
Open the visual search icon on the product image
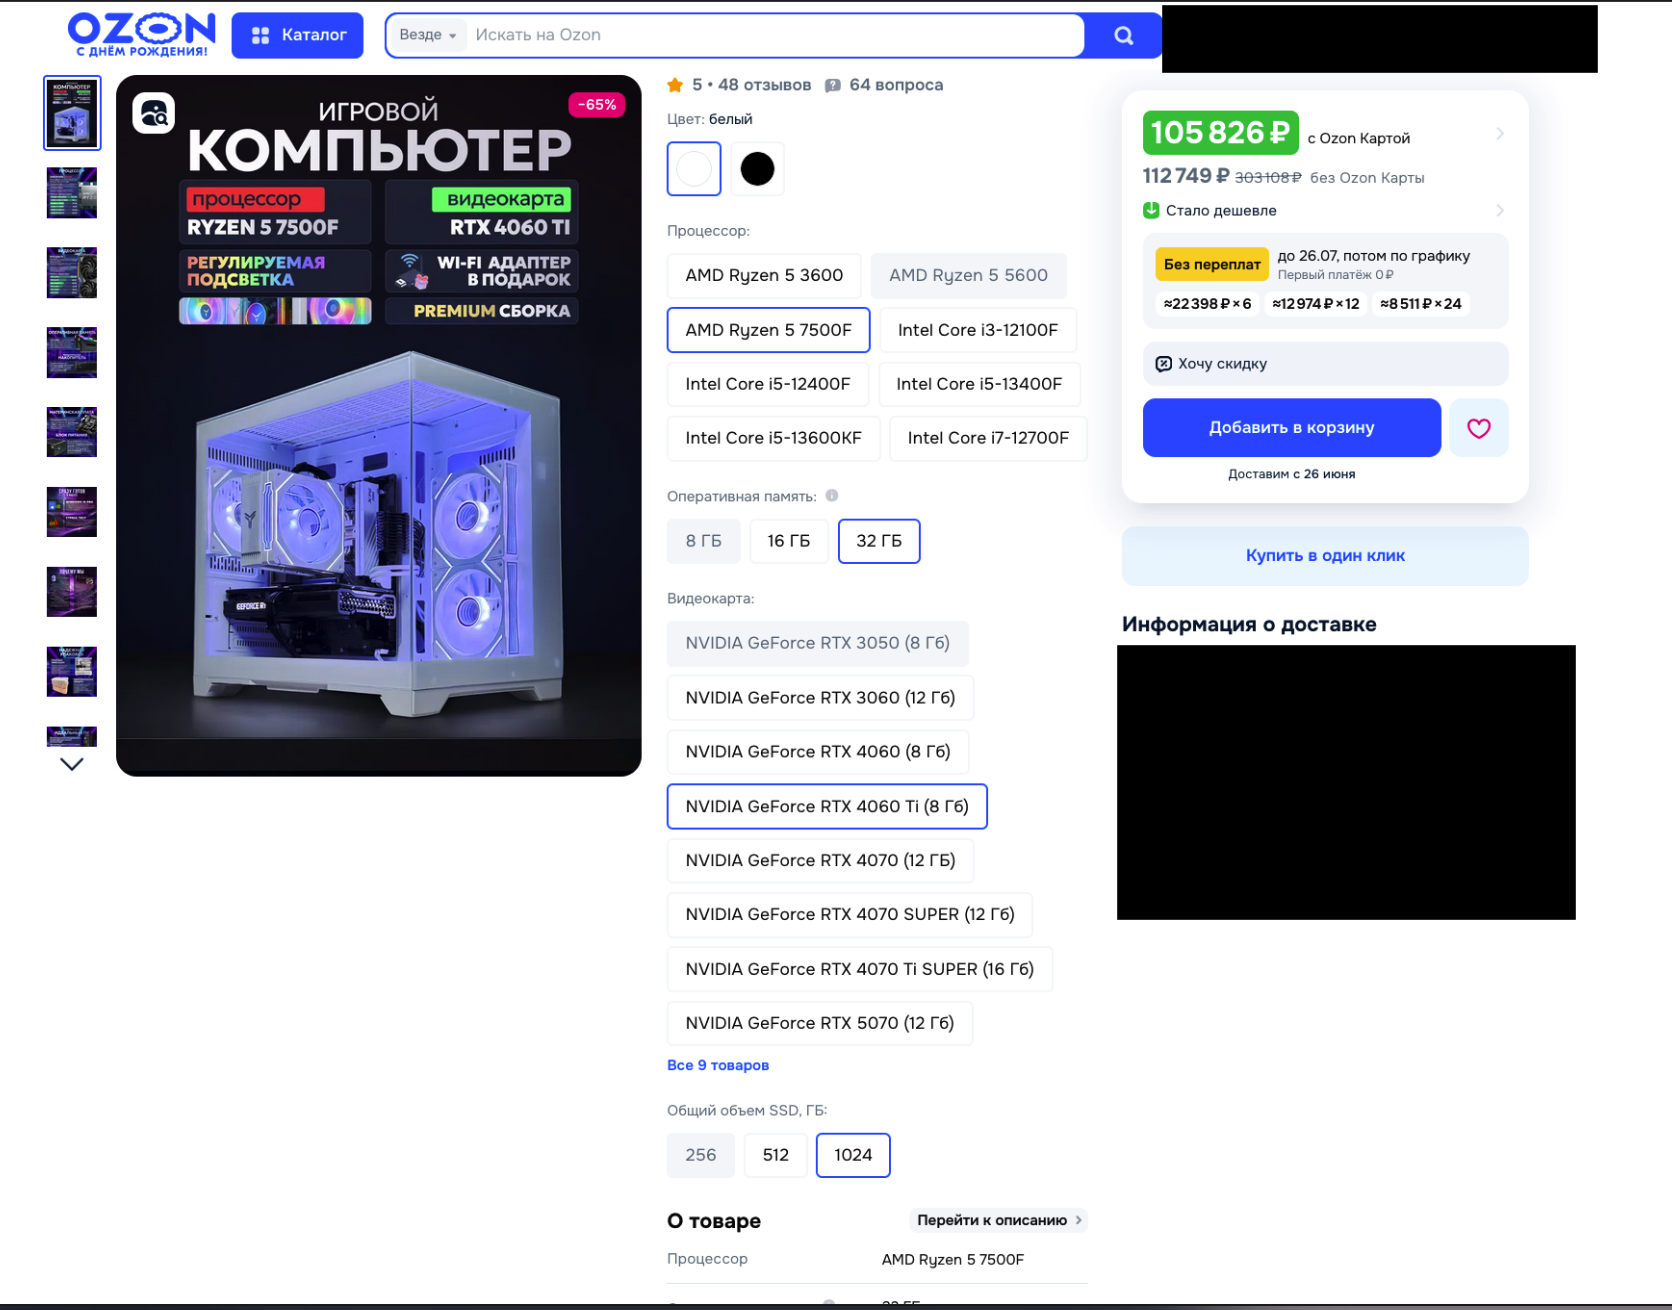tap(154, 114)
